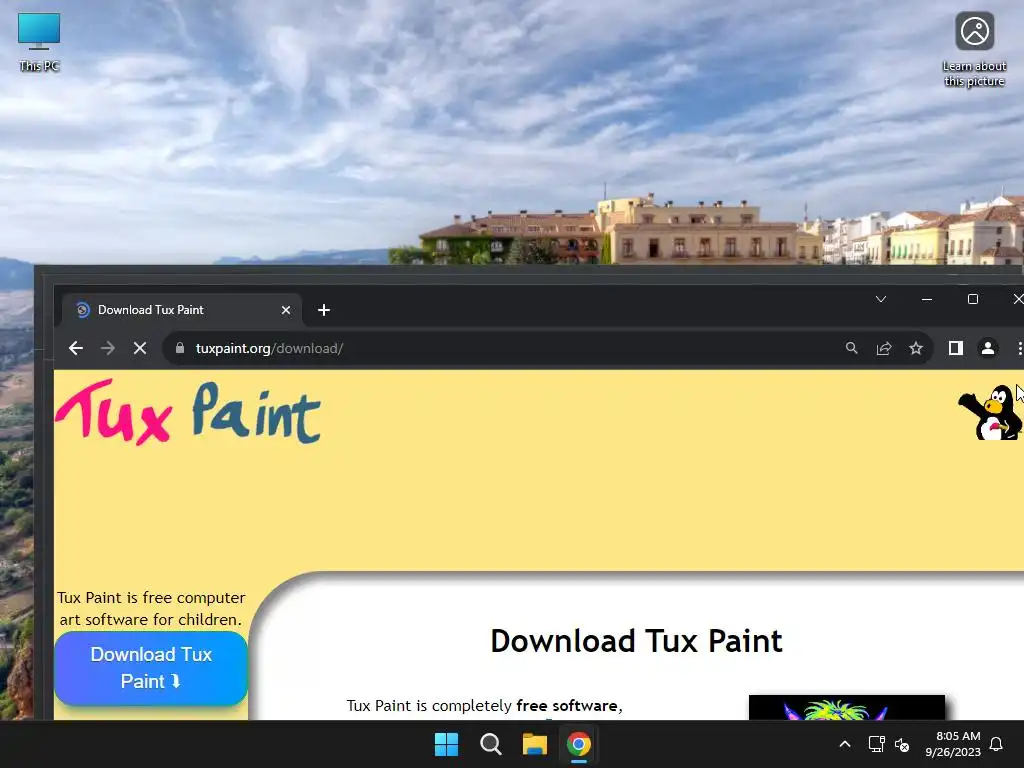Click the Download Tux Paint heading

coord(636,641)
